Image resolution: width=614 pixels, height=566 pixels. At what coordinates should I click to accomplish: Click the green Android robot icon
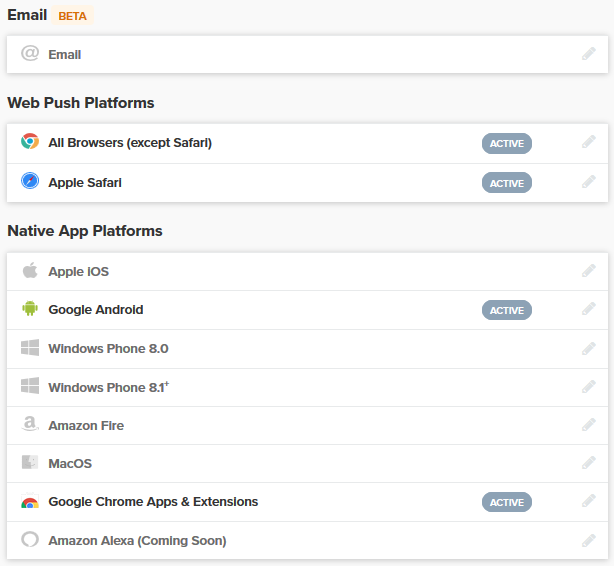coord(30,309)
